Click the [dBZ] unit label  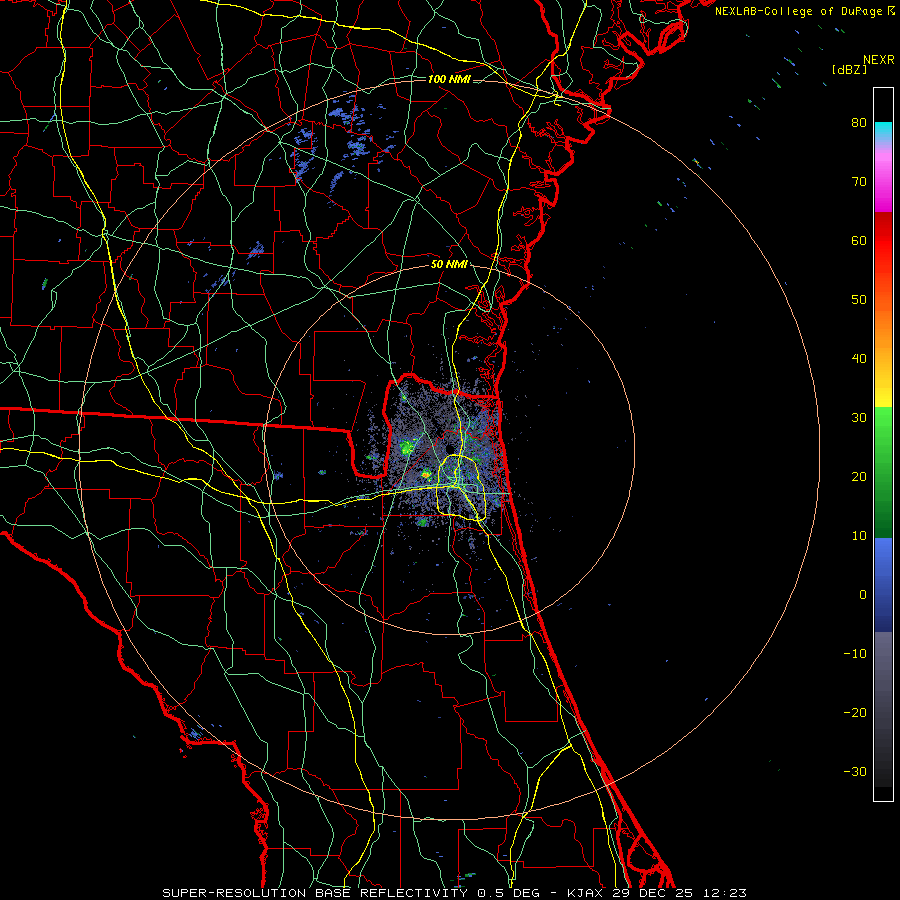pyautogui.click(x=849, y=69)
